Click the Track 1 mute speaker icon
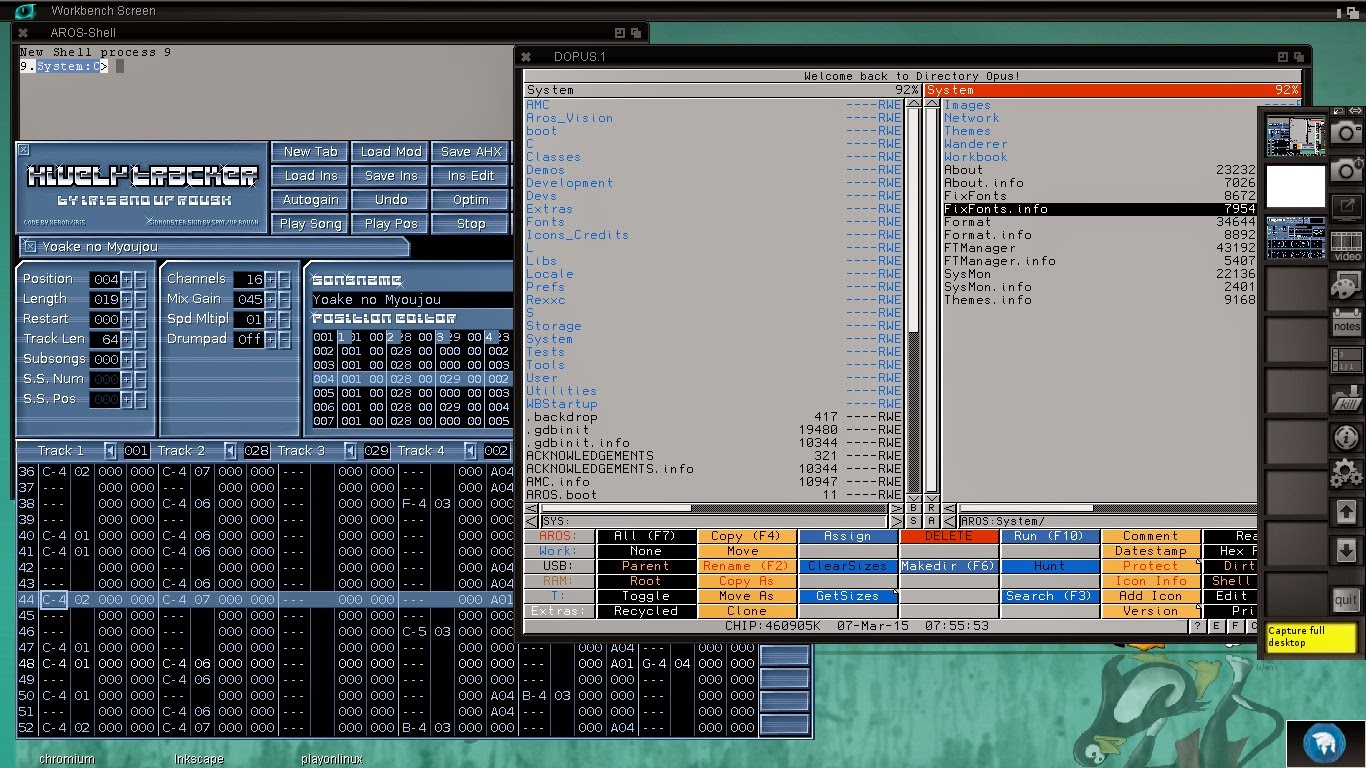Image resolution: width=1366 pixels, height=768 pixels. [110, 451]
